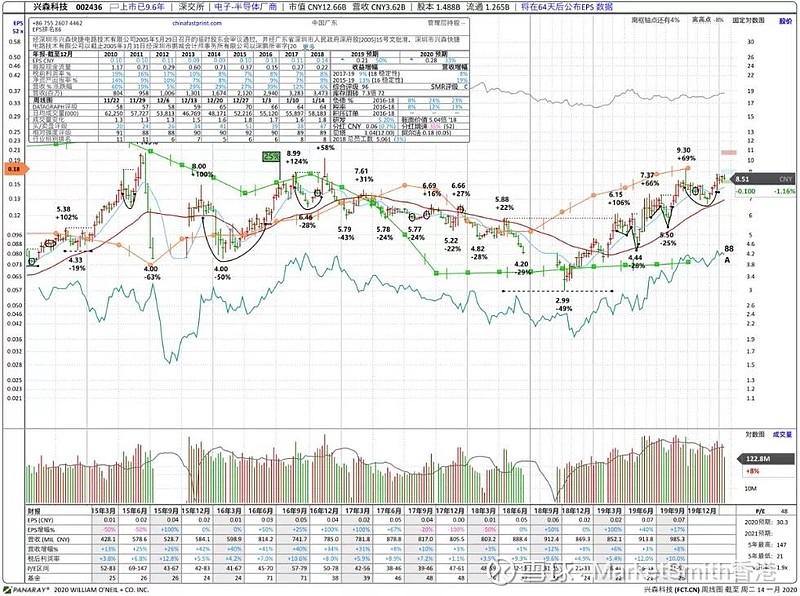Click the 19年12月 quarter column header
The height and width of the screenshot is (596, 800).
(x=702, y=511)
